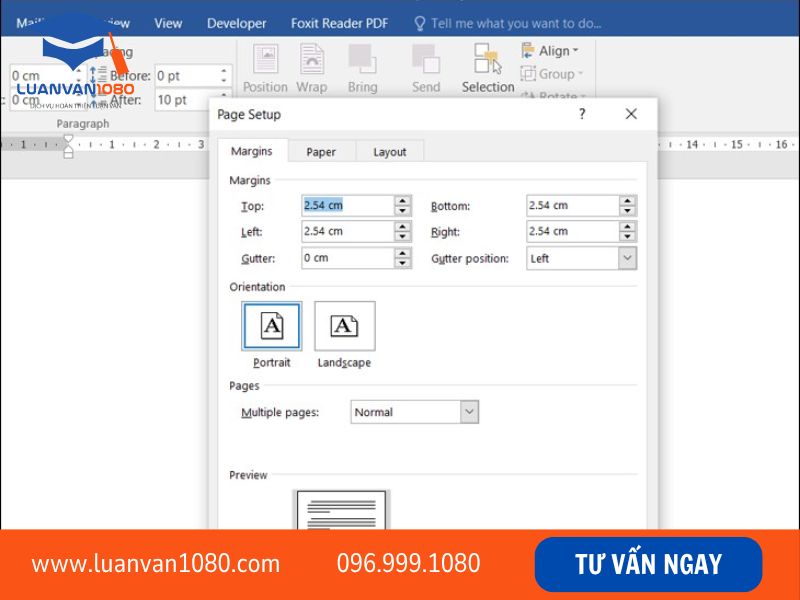
Task: Decrease the Right margin value
Action: coord(628,236)
